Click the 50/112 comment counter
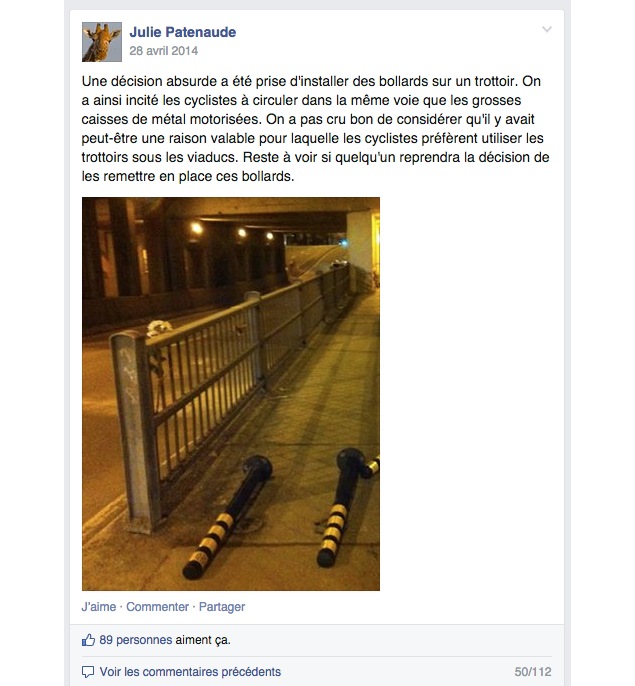Screen dimensions: 635x686 533,672
